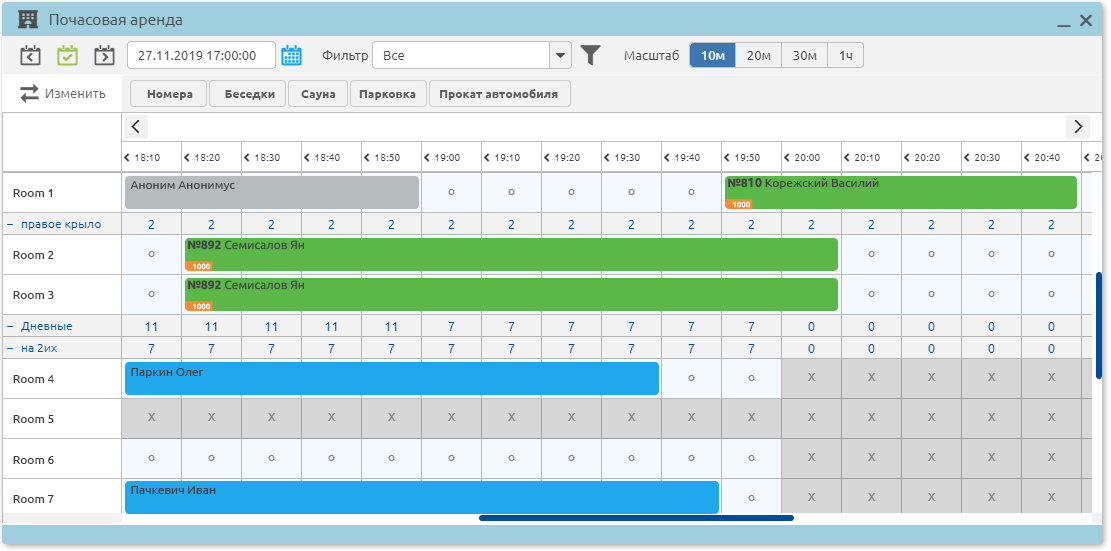Screen dimensions: 1111x551
Task: Jump to today with green calendar icon
Action: click(67, 55)
